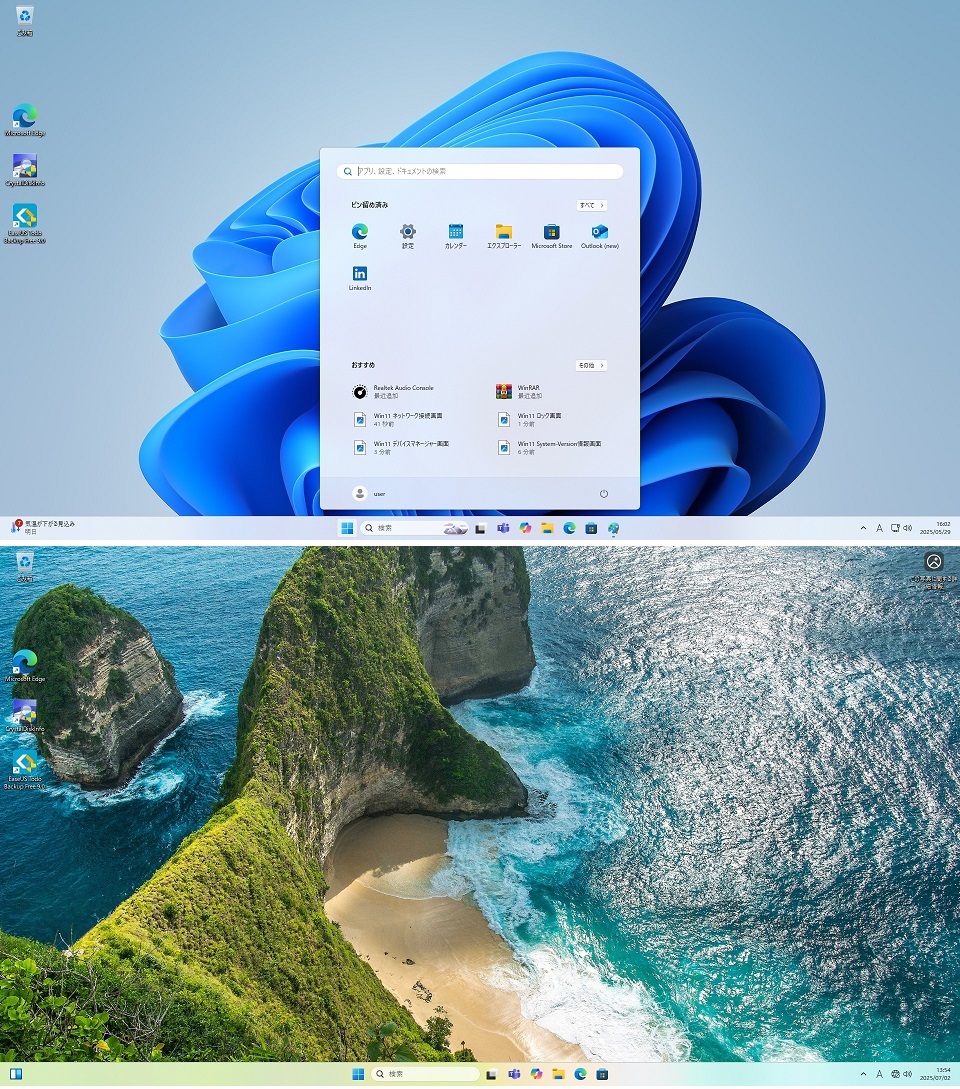Open Edge on blue-wallpaper desktop taskbar

coord(570,529)
